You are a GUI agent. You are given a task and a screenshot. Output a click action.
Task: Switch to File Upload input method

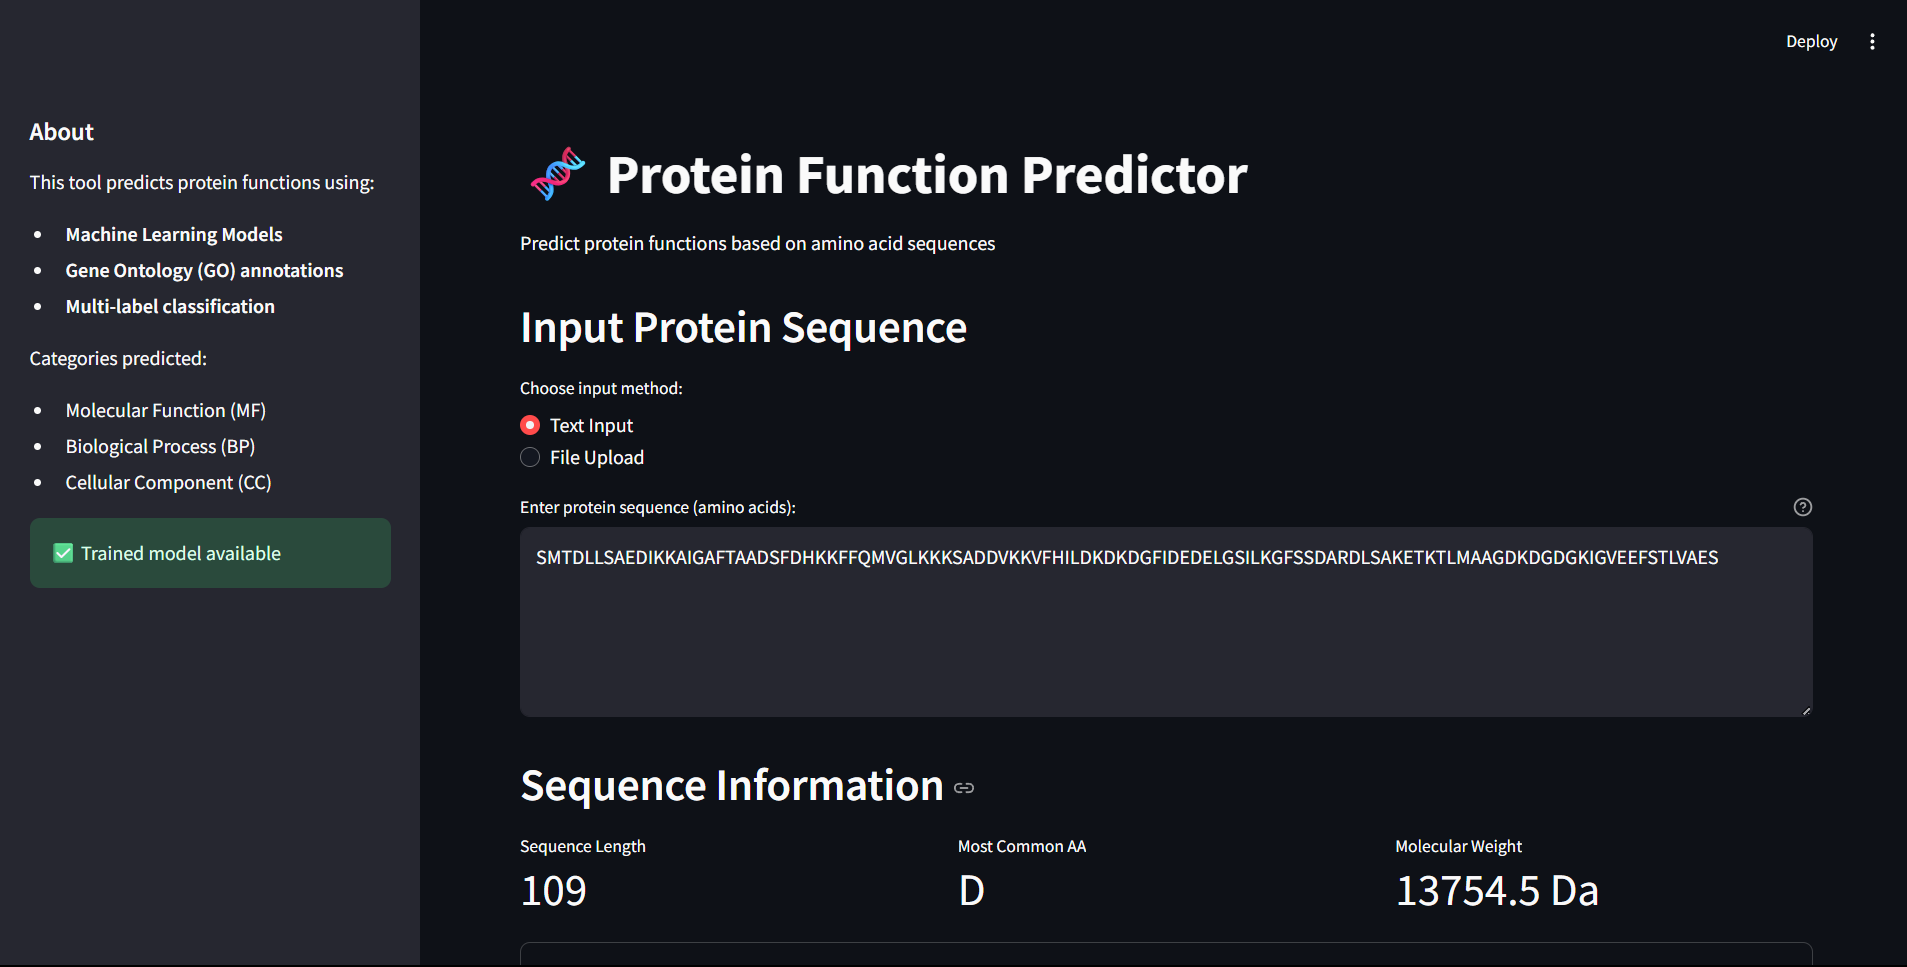(529, 457)
